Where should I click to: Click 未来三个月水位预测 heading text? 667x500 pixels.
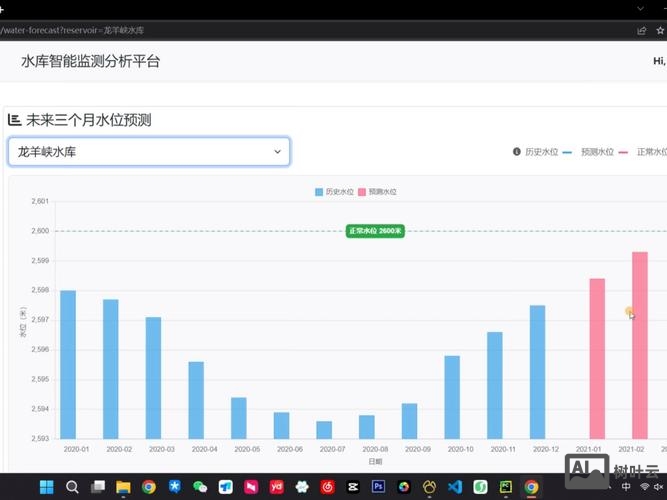pos(88,120)
